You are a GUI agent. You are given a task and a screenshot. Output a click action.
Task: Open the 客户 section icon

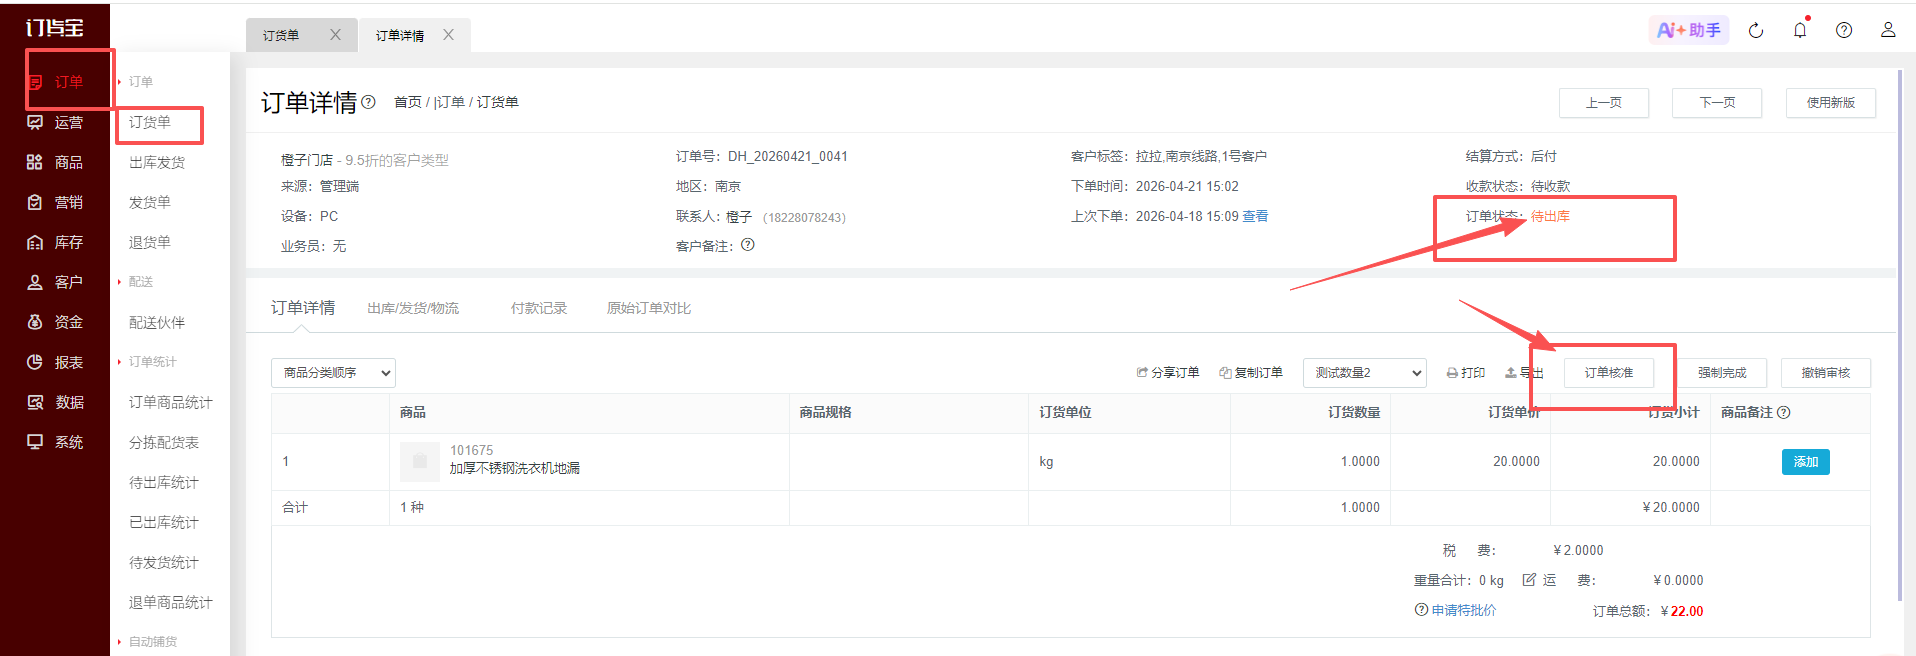pyautogui.click(x=35, y=282)
